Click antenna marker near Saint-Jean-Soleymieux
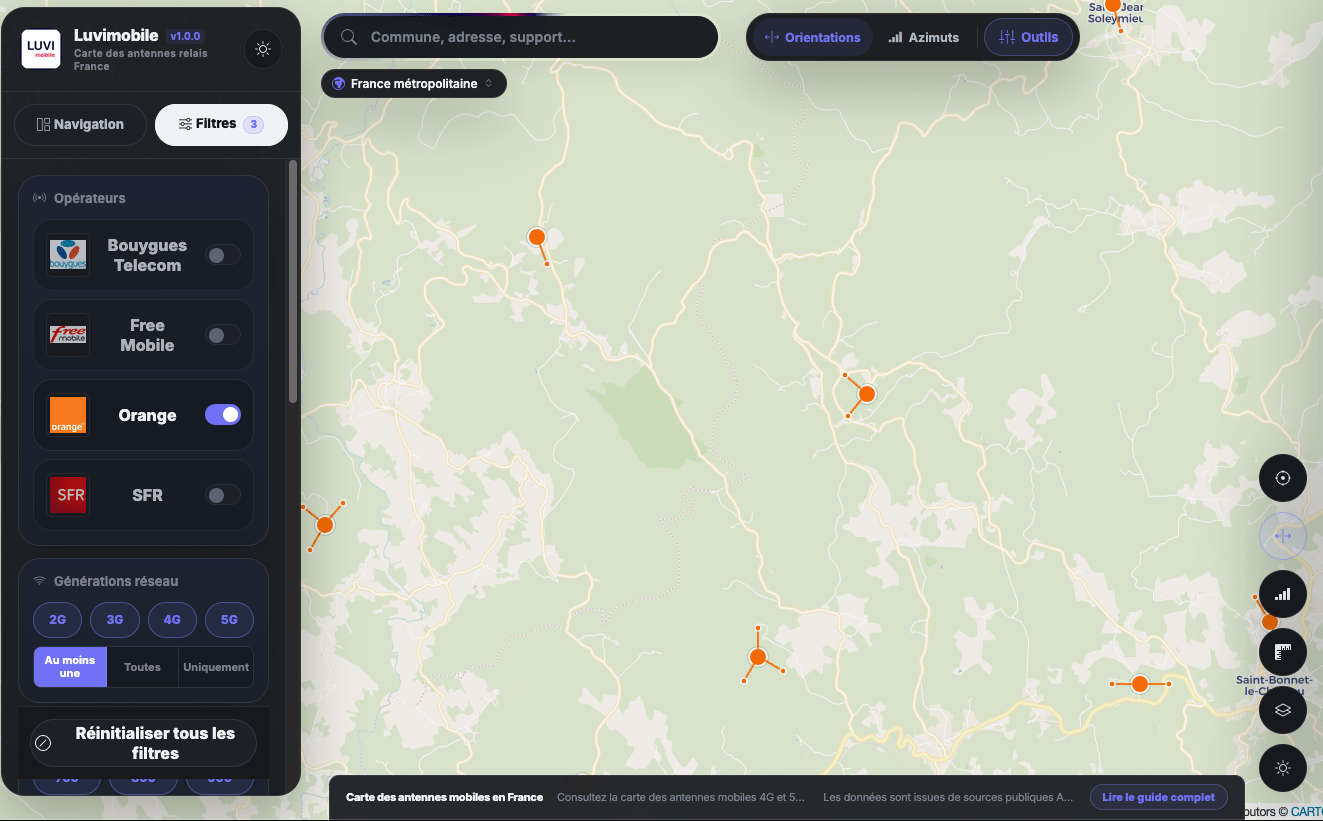This screenshot has width=1323, height=821. click(1113, 5)
